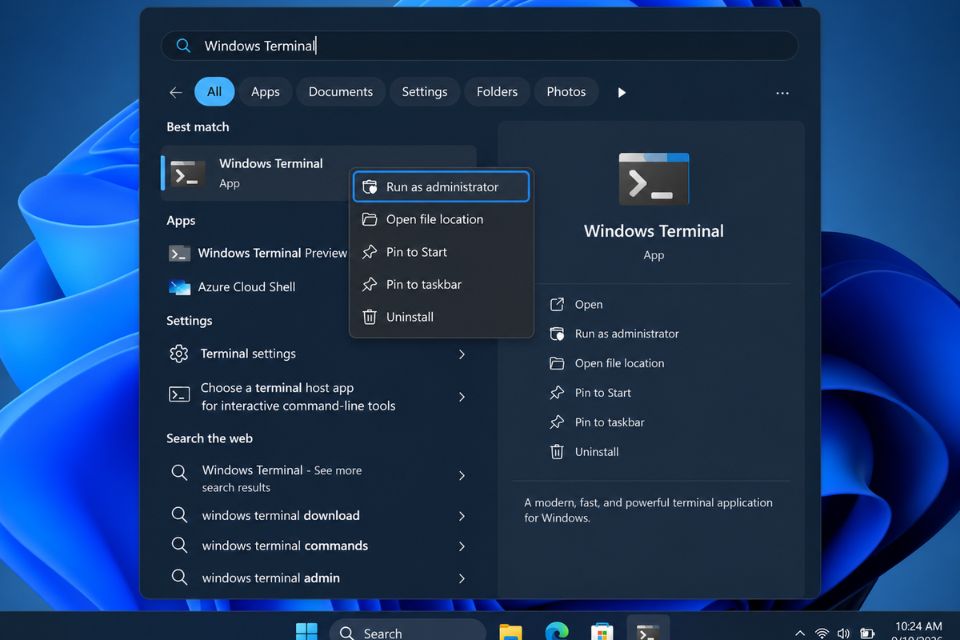Click Open in the preview pane
Viewport: 960px width, 640px height.
click(x=588, y=304)
